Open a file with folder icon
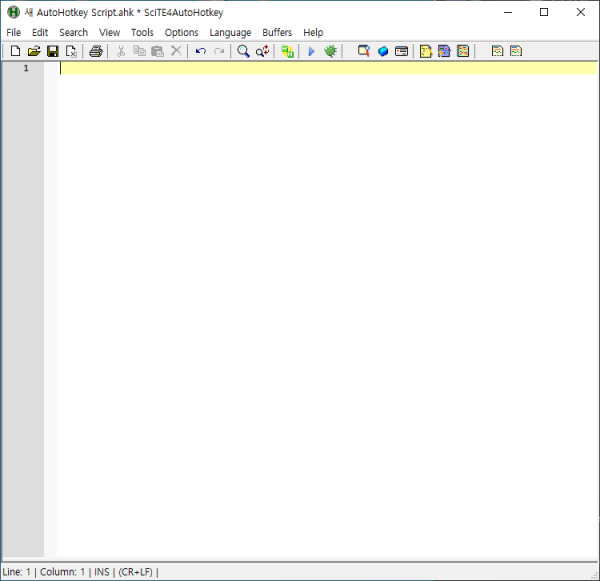600x581 pixels. pos(34,51)
